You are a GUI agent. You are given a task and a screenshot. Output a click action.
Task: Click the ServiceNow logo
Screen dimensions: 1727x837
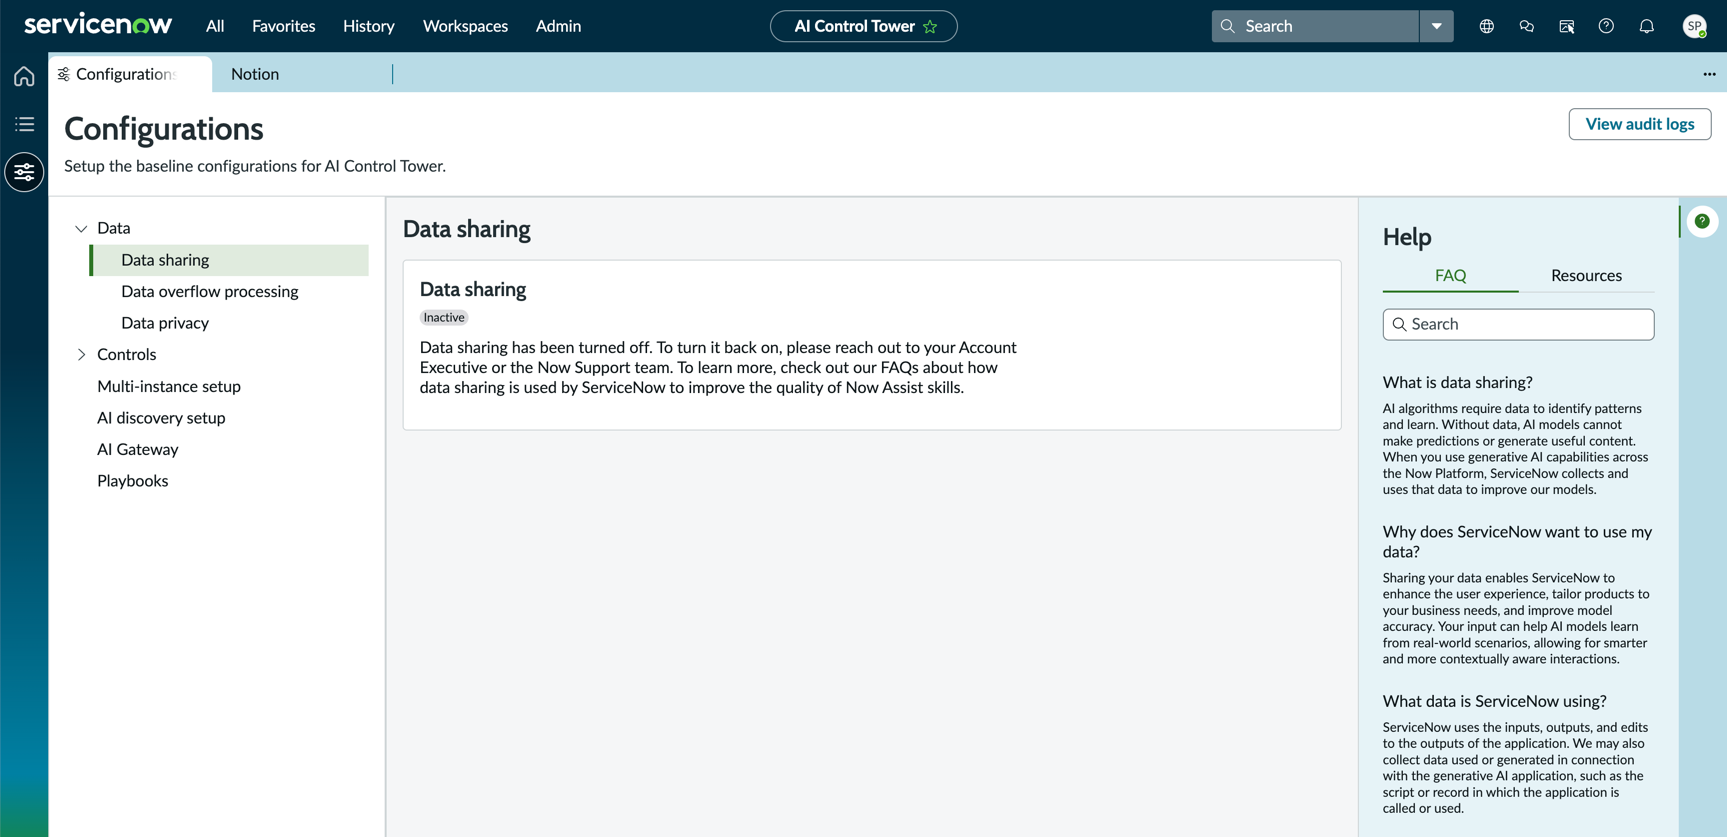click(x=97, y=25)
